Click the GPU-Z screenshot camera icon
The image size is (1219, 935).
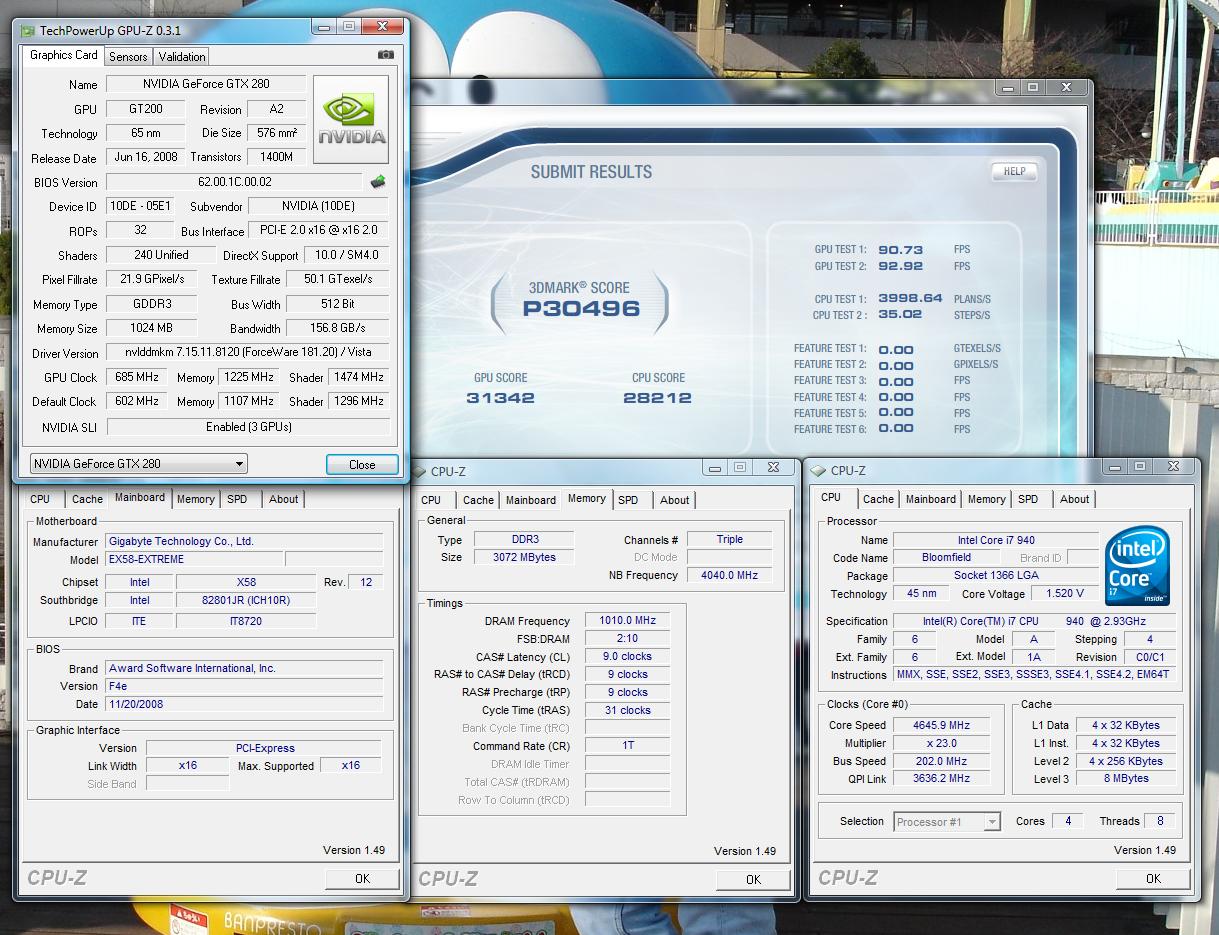[x=386, y=56]
